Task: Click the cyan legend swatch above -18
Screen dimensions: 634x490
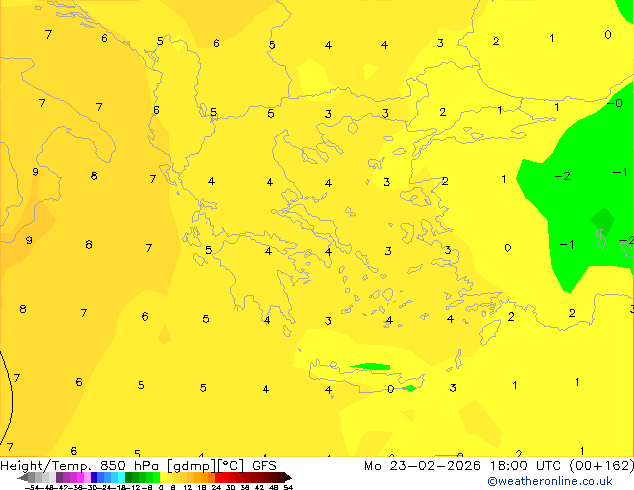Action: pyautogui.click(x=122, y=477)
